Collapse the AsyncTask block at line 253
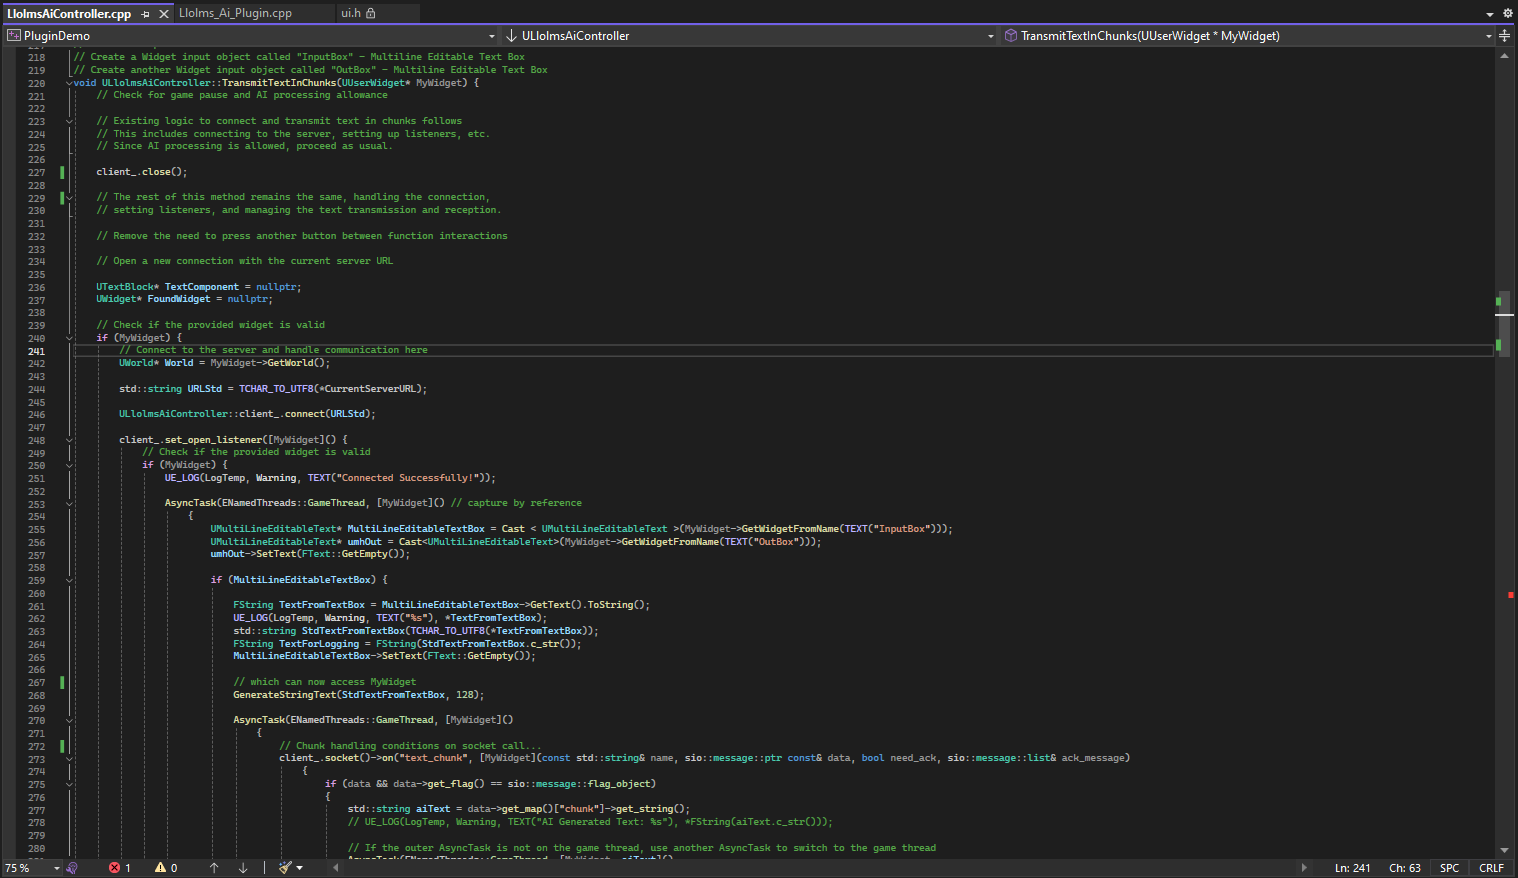The image size is (1518, 878). pos(69,503)
